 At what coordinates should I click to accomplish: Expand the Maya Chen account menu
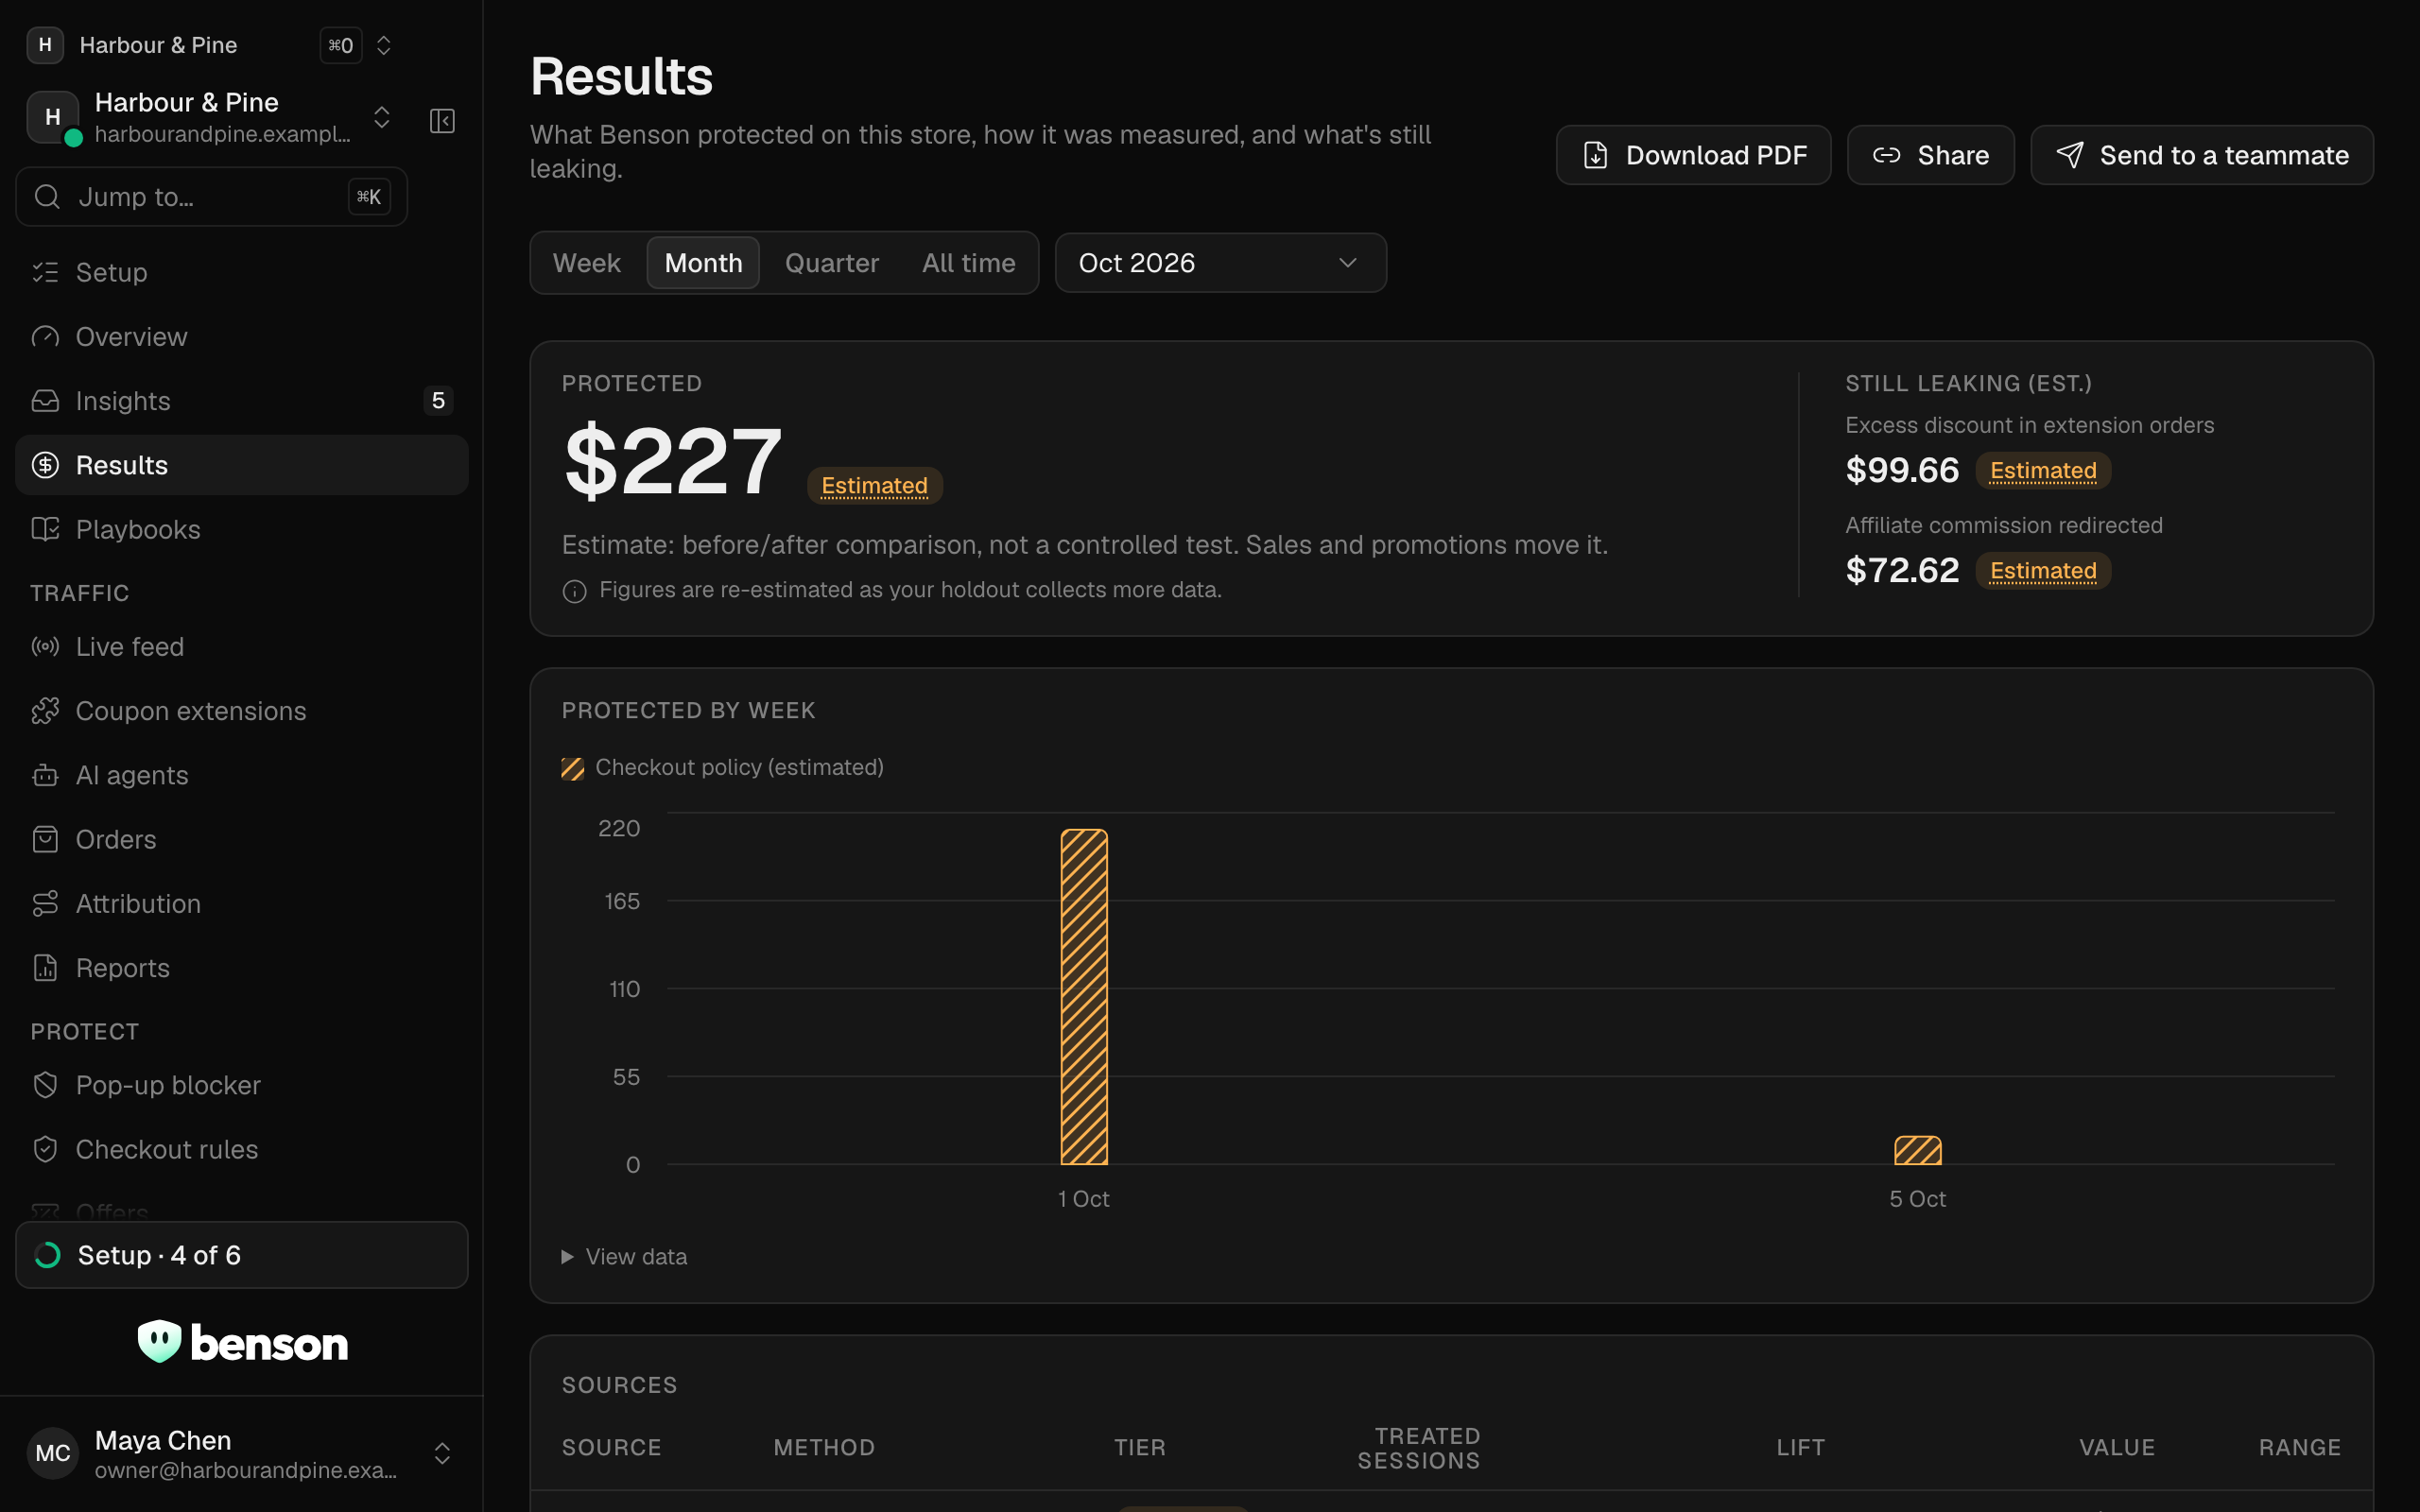pos(242,1454)
